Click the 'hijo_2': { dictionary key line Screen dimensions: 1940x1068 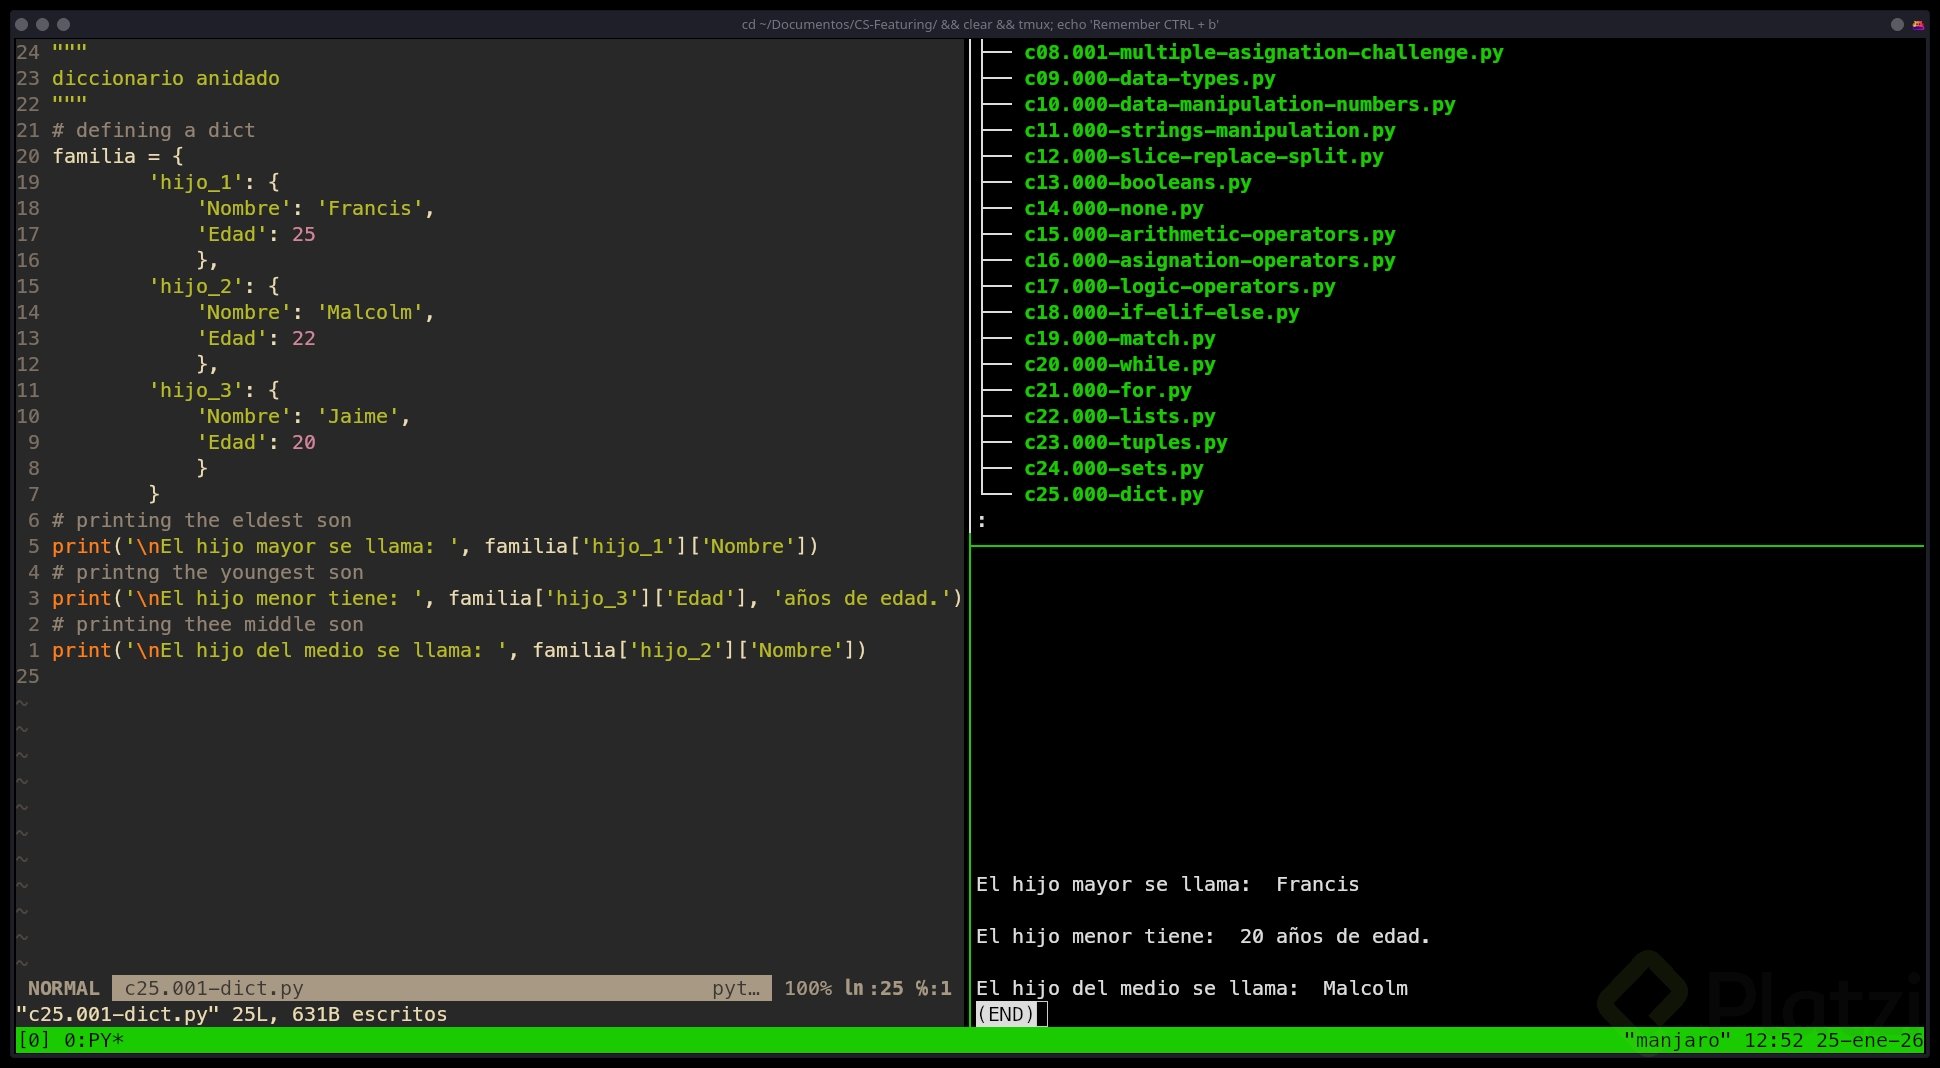click(x=214, y=286)
